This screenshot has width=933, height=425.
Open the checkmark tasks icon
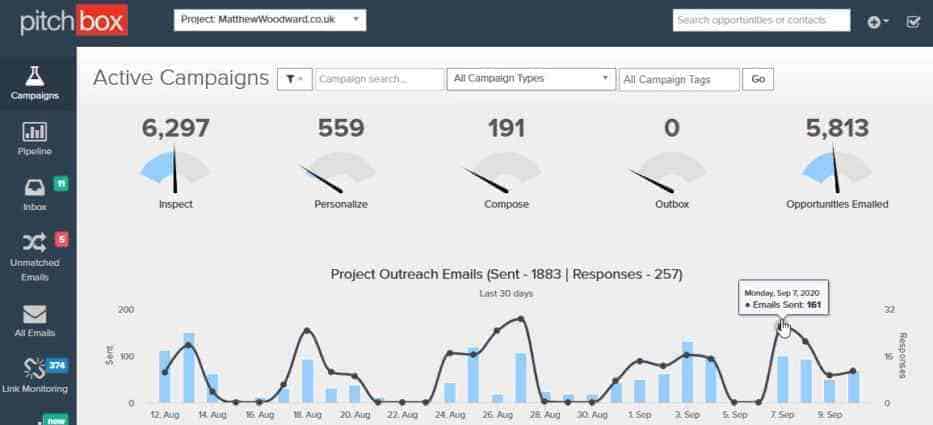click(x=913, y=22)
